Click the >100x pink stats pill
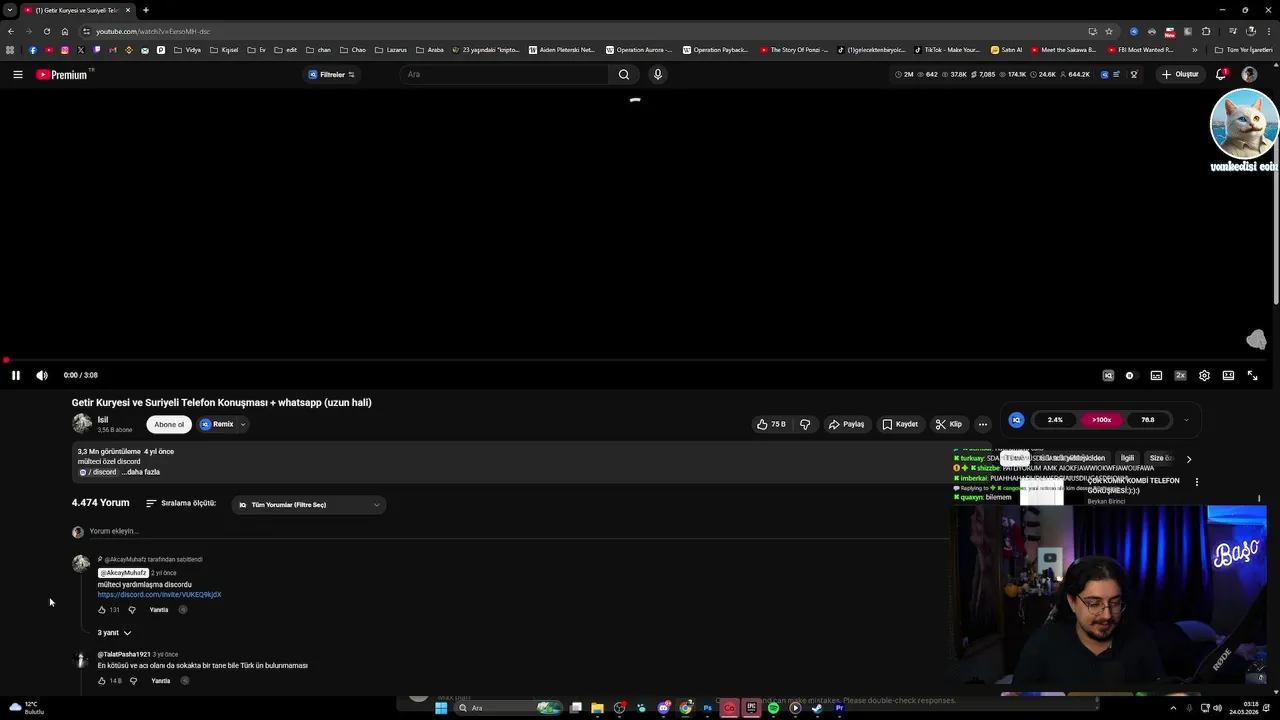Screen dimensions: 1280x720 (x=1101, y=420)
